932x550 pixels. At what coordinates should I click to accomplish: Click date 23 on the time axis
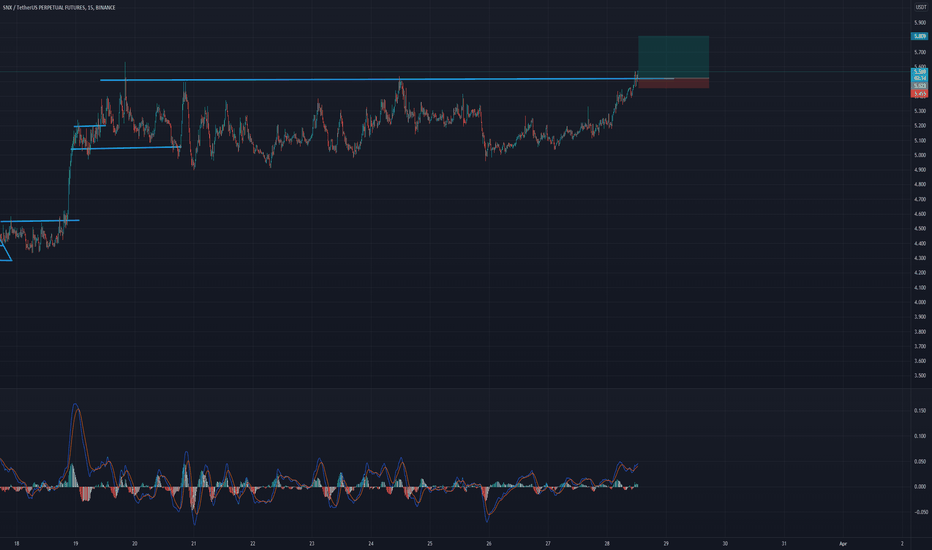coord(311,543)
